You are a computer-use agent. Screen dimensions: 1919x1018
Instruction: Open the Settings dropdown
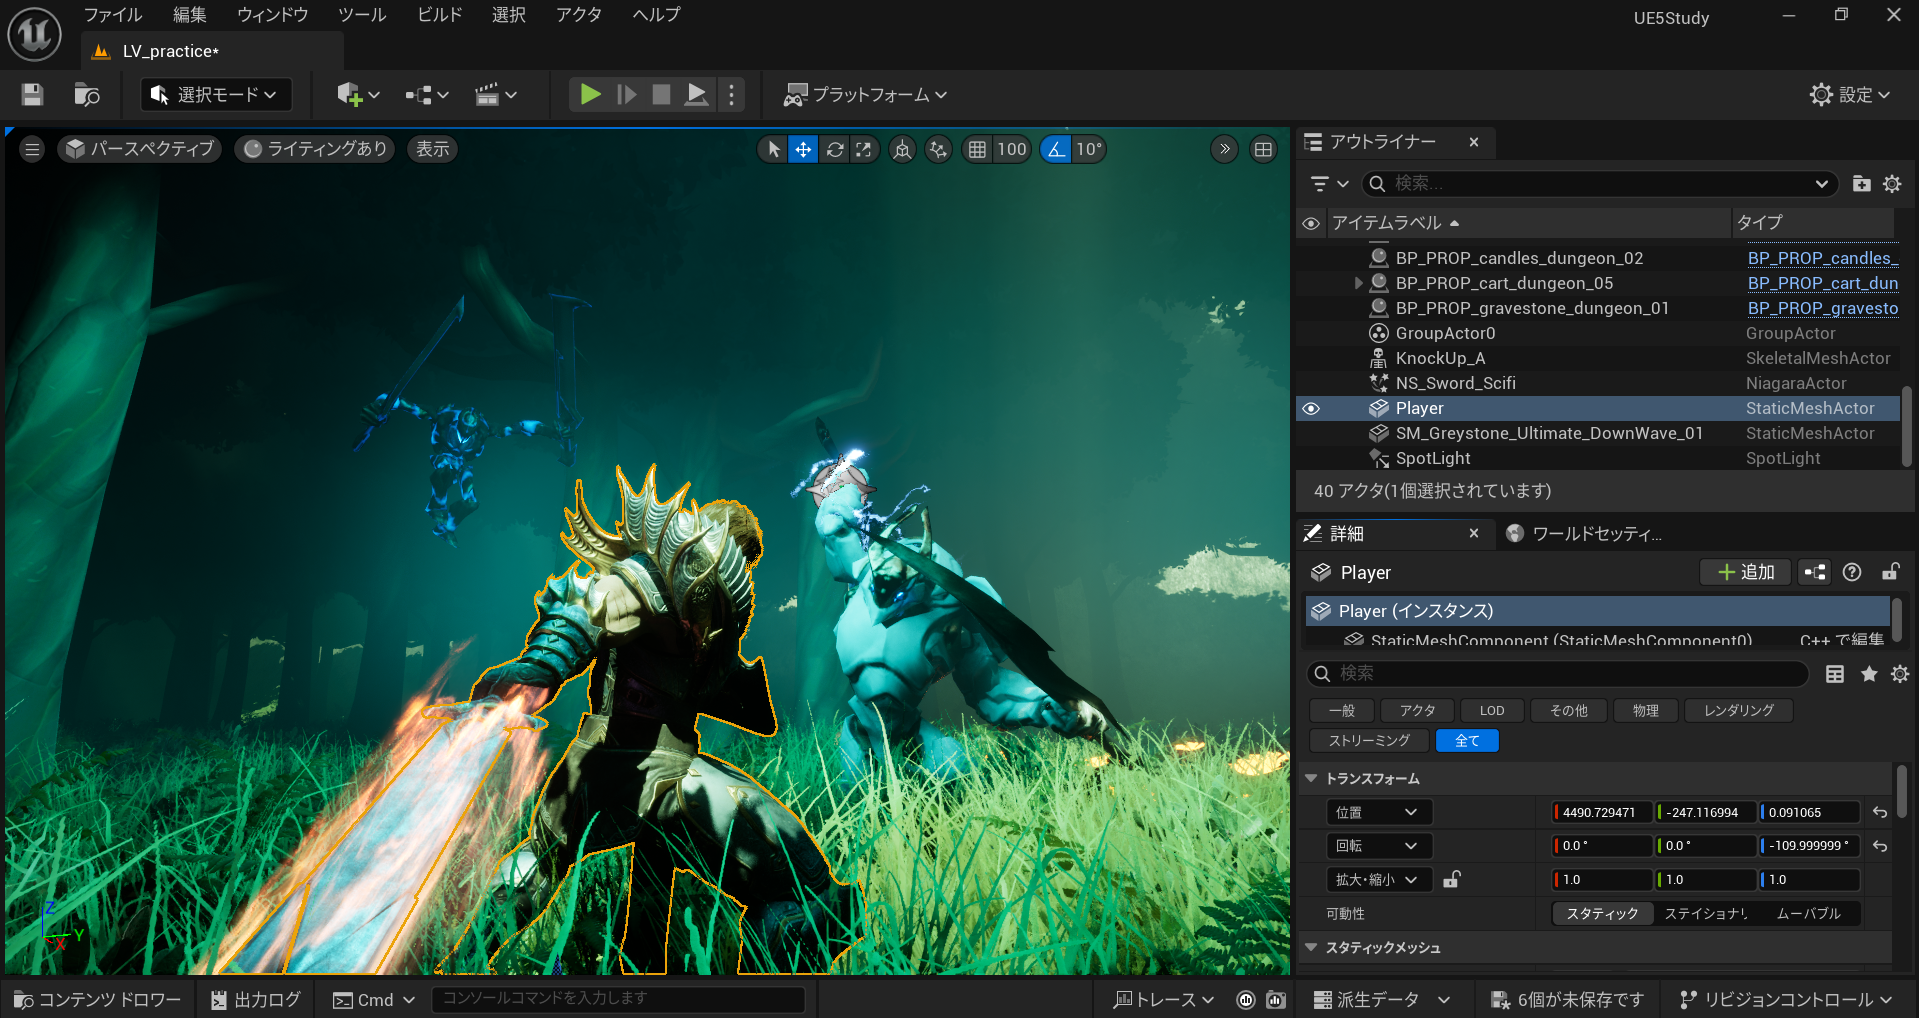[x=1850, y=94]
